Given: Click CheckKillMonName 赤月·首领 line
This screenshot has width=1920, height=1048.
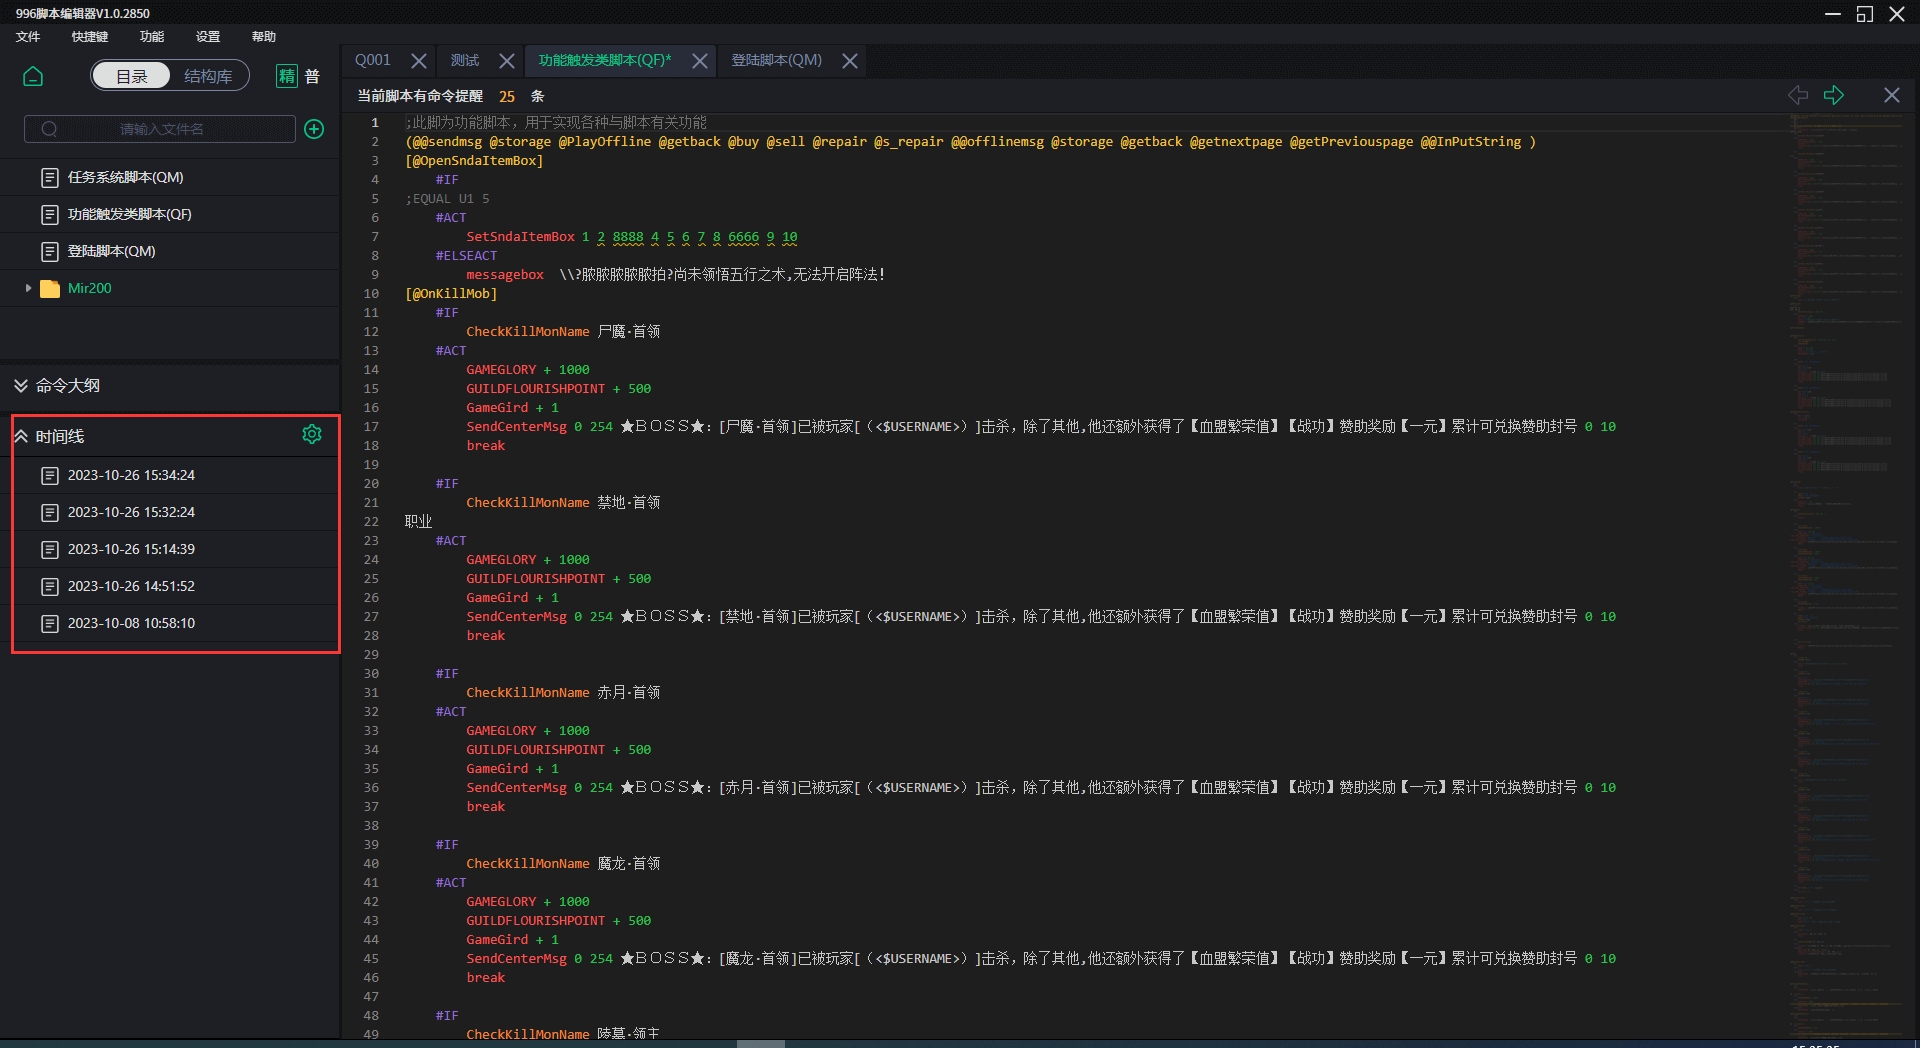Looking at the screenshot, I should [563, 693].
